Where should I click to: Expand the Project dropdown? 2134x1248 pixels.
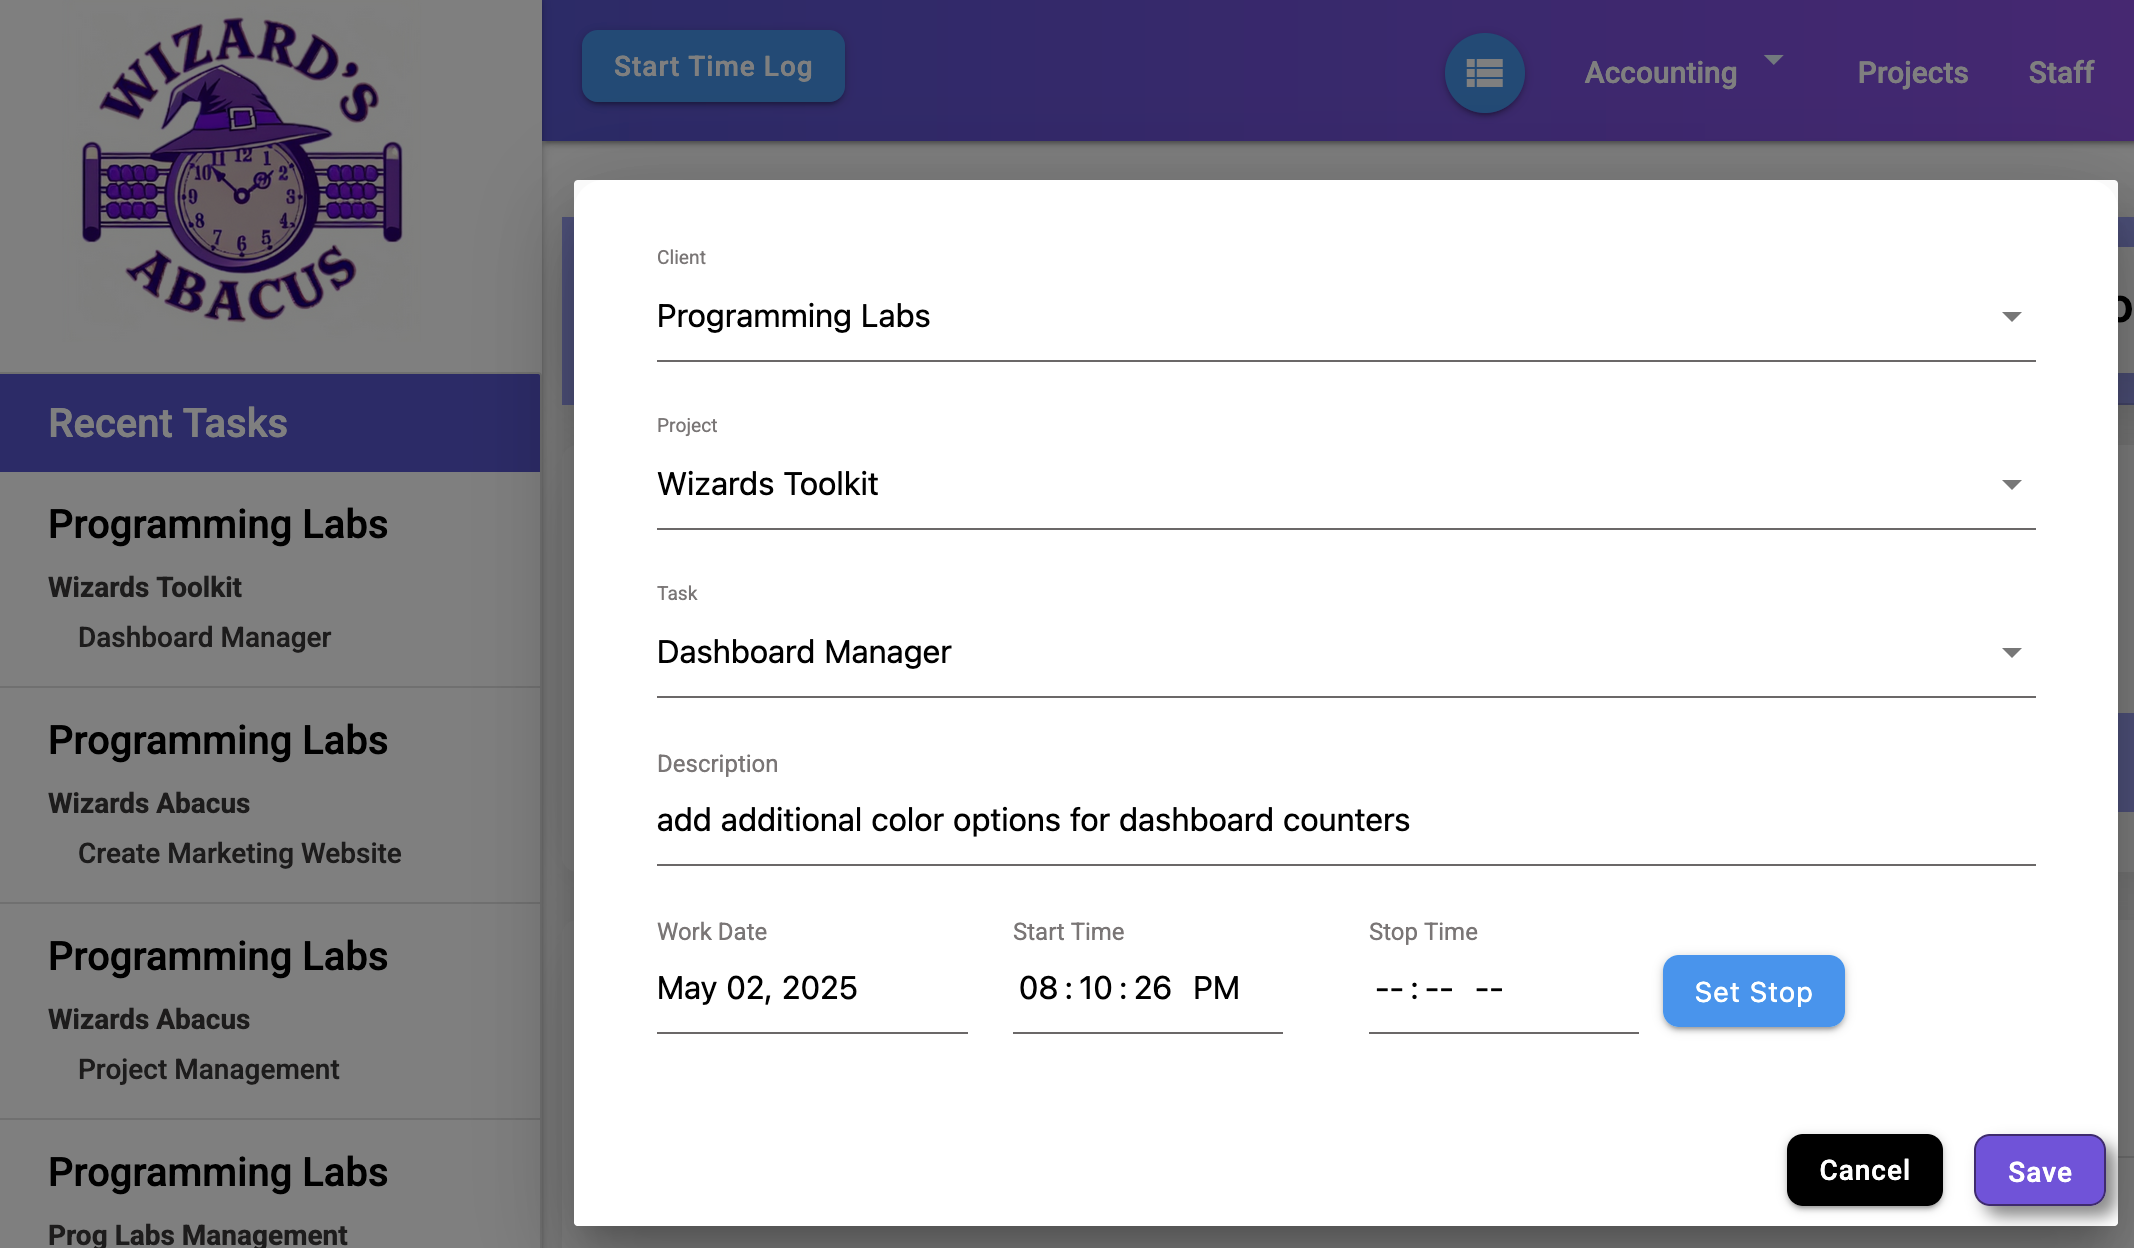pyautogui.click(x=2011, y=485)
